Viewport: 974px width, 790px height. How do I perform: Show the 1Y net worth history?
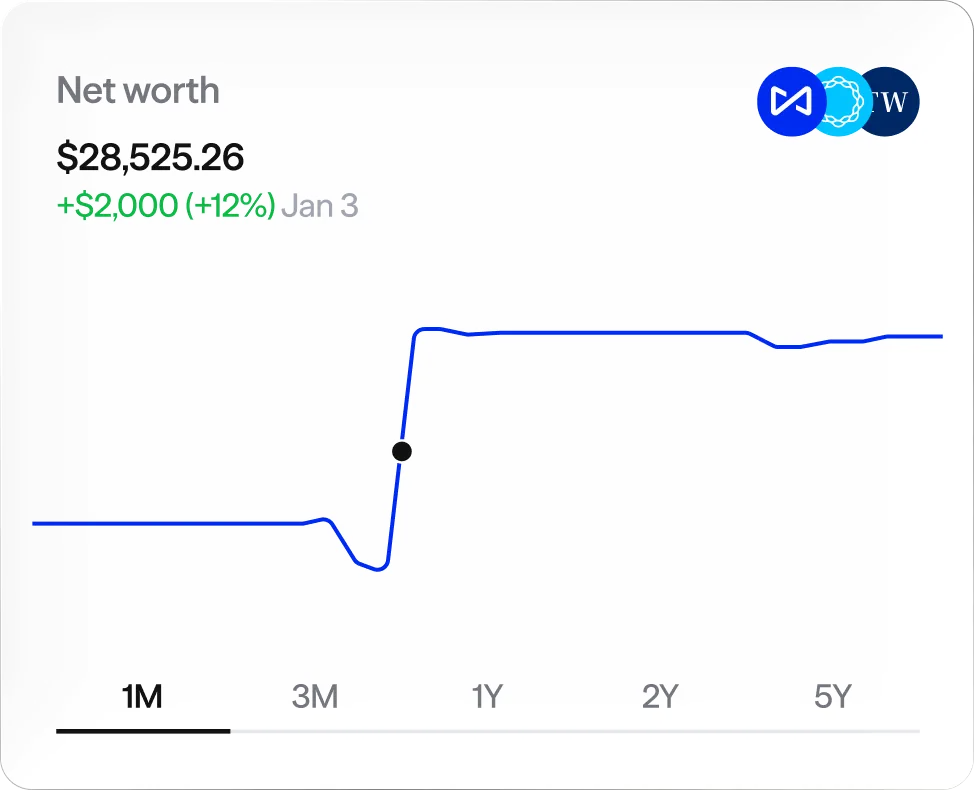click(486, 696)
